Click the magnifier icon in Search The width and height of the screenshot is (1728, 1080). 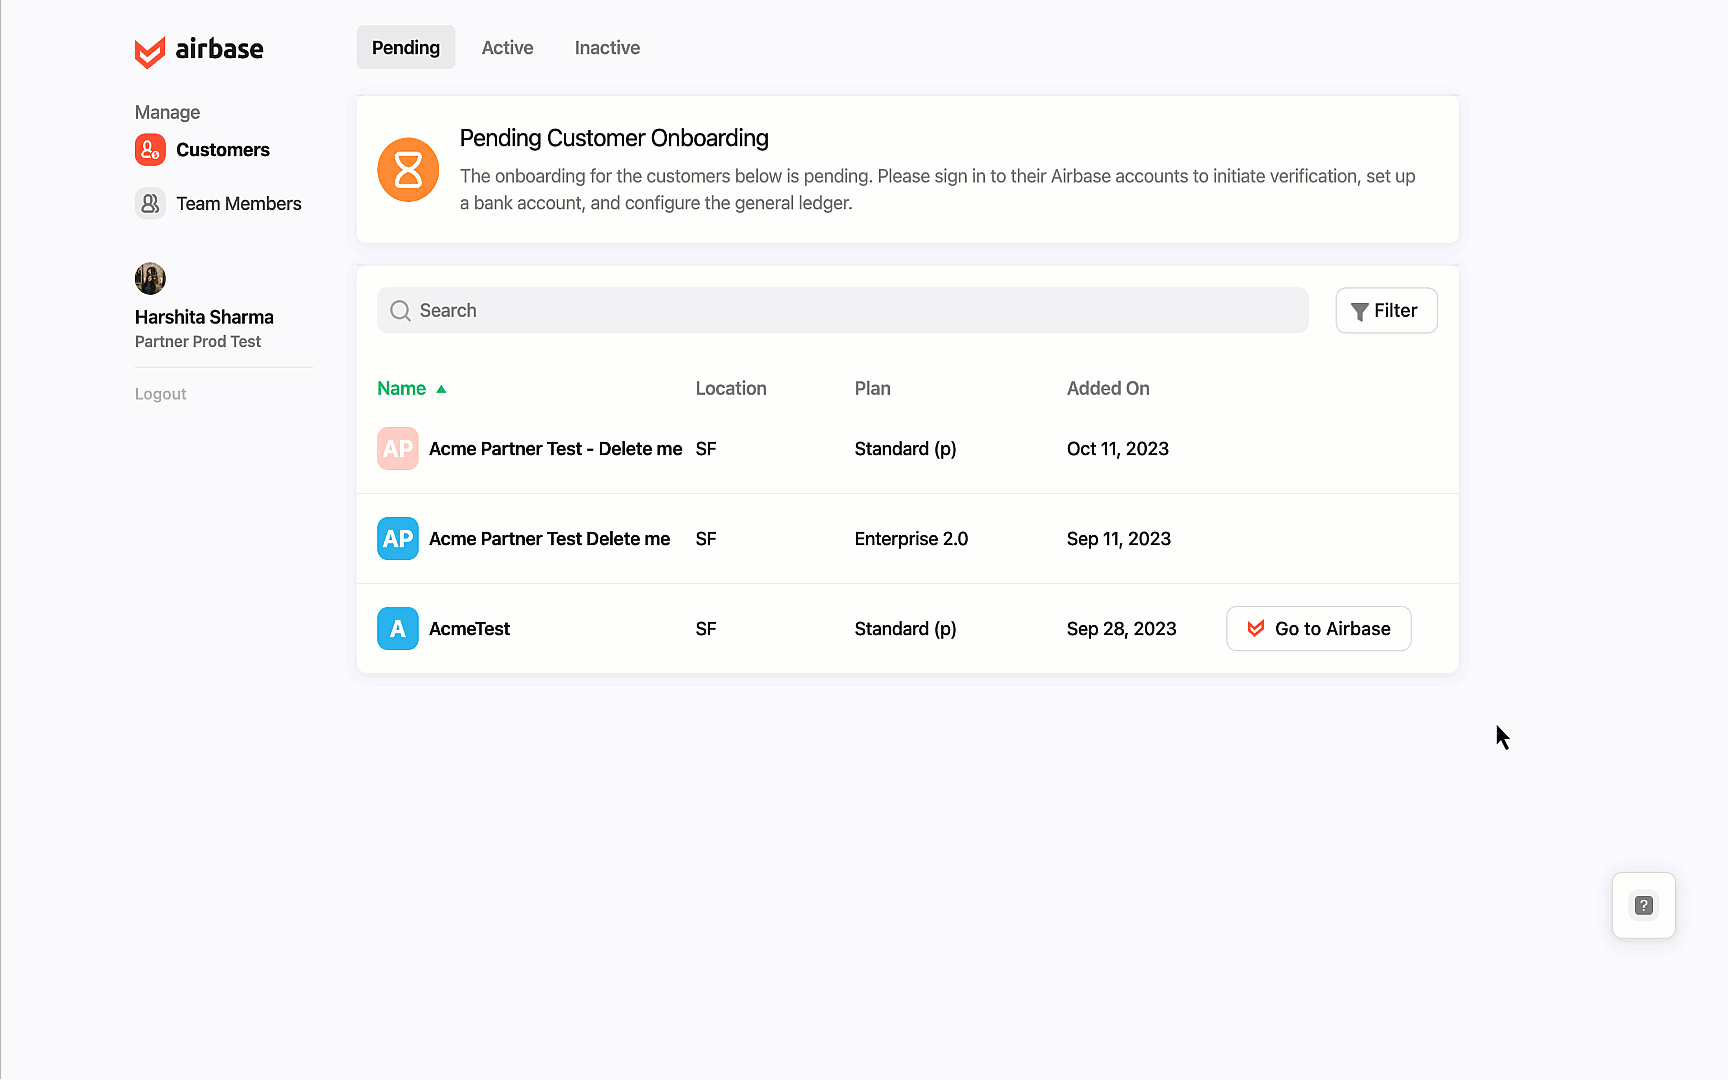point(401,311)
